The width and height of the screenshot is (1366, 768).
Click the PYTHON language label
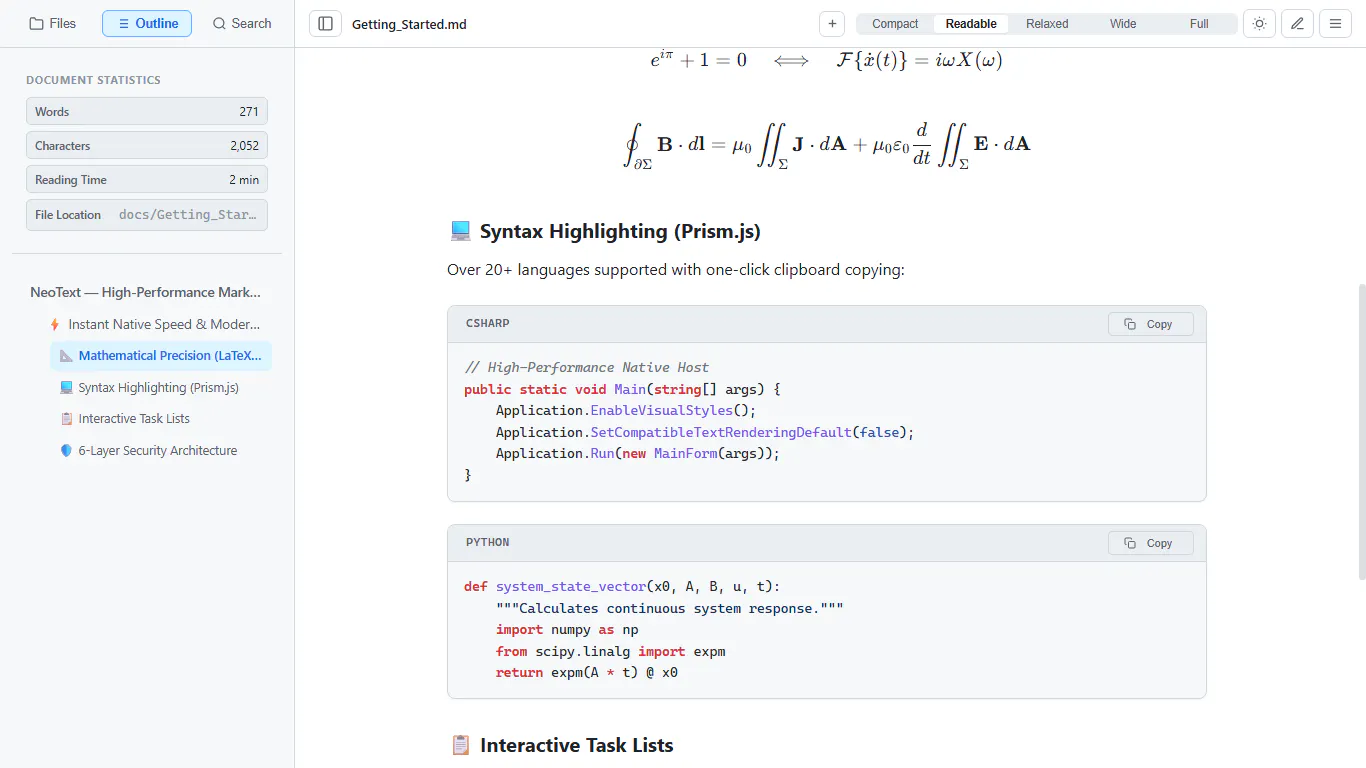488,543
